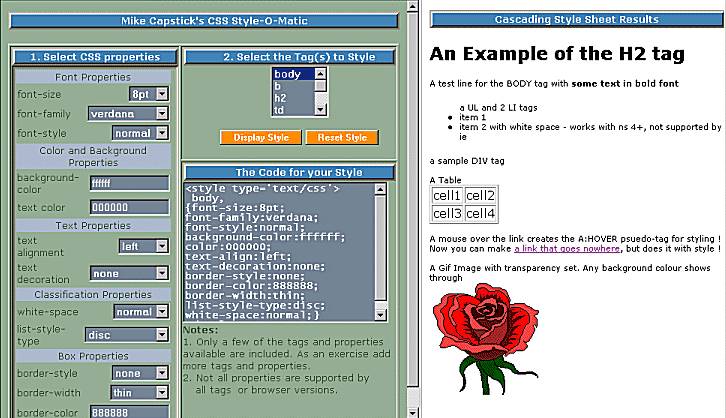Select the td tag in the list
Screen dimensions: 726x418
294,110
